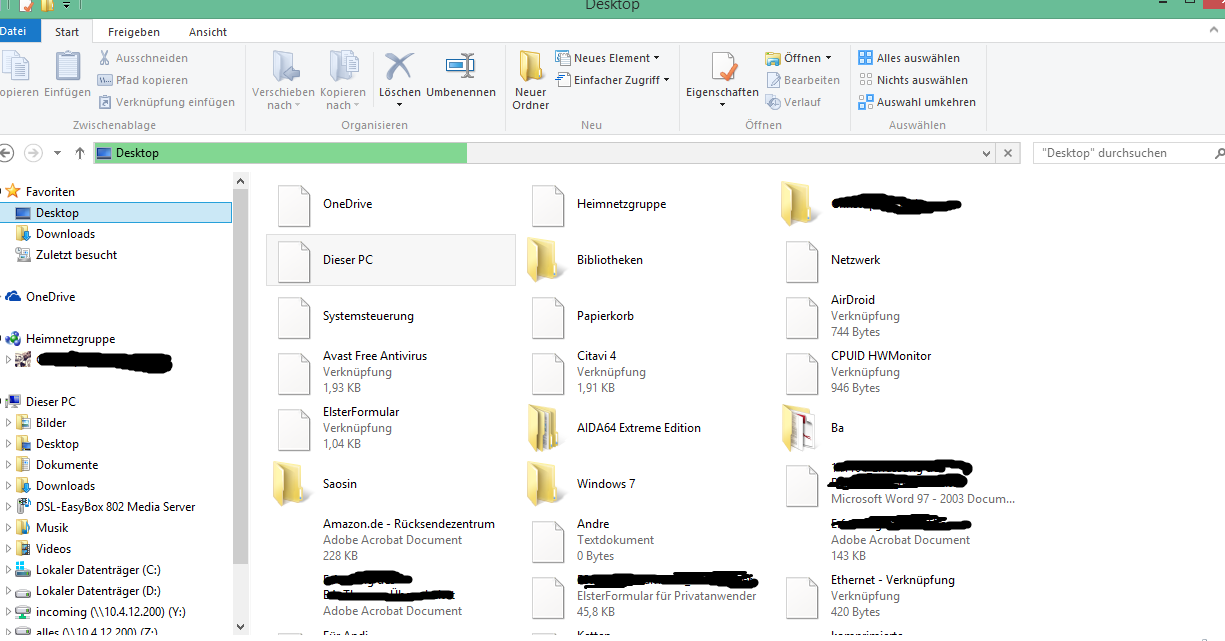Expand Dokumente tree node

9,465
